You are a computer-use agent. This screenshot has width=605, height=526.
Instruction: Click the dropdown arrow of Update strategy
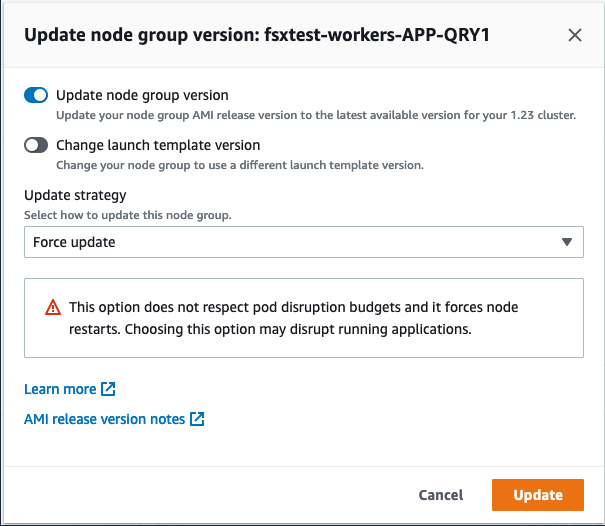point(567,242)
